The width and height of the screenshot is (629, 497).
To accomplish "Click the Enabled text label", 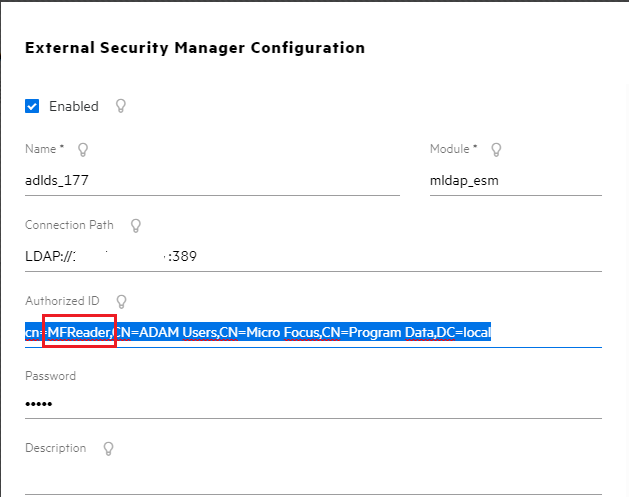I will [74, 106].
